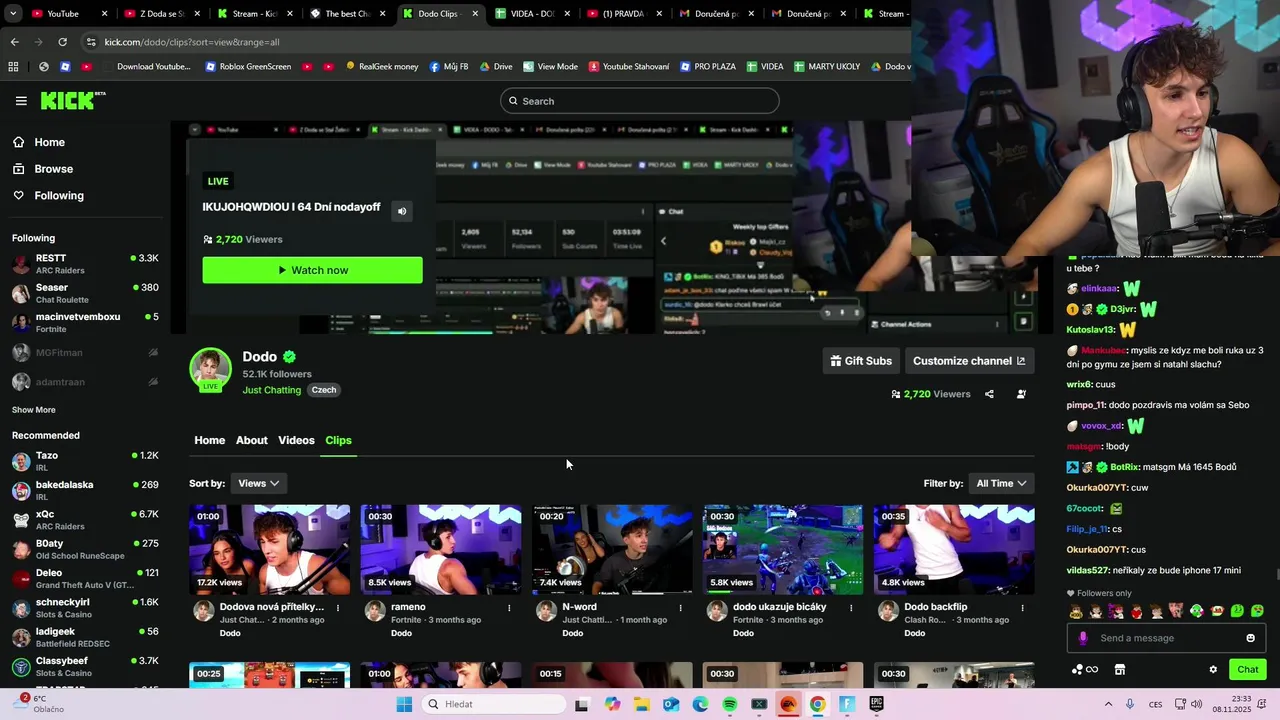Start watching with Watch now button
Screen dimensions: 1280x720
tap(312, 270)
